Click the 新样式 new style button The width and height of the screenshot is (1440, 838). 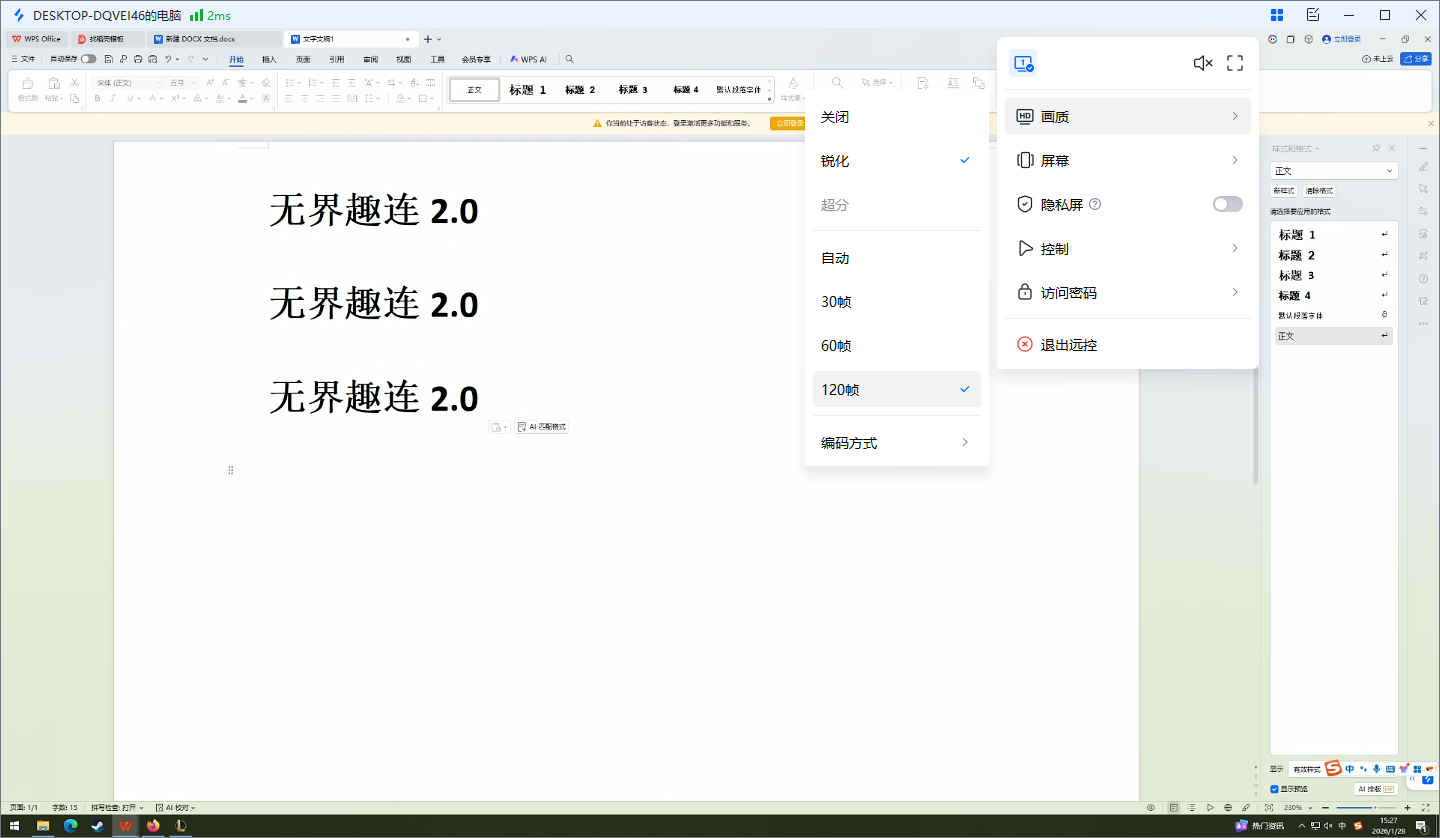point(1283,190)
